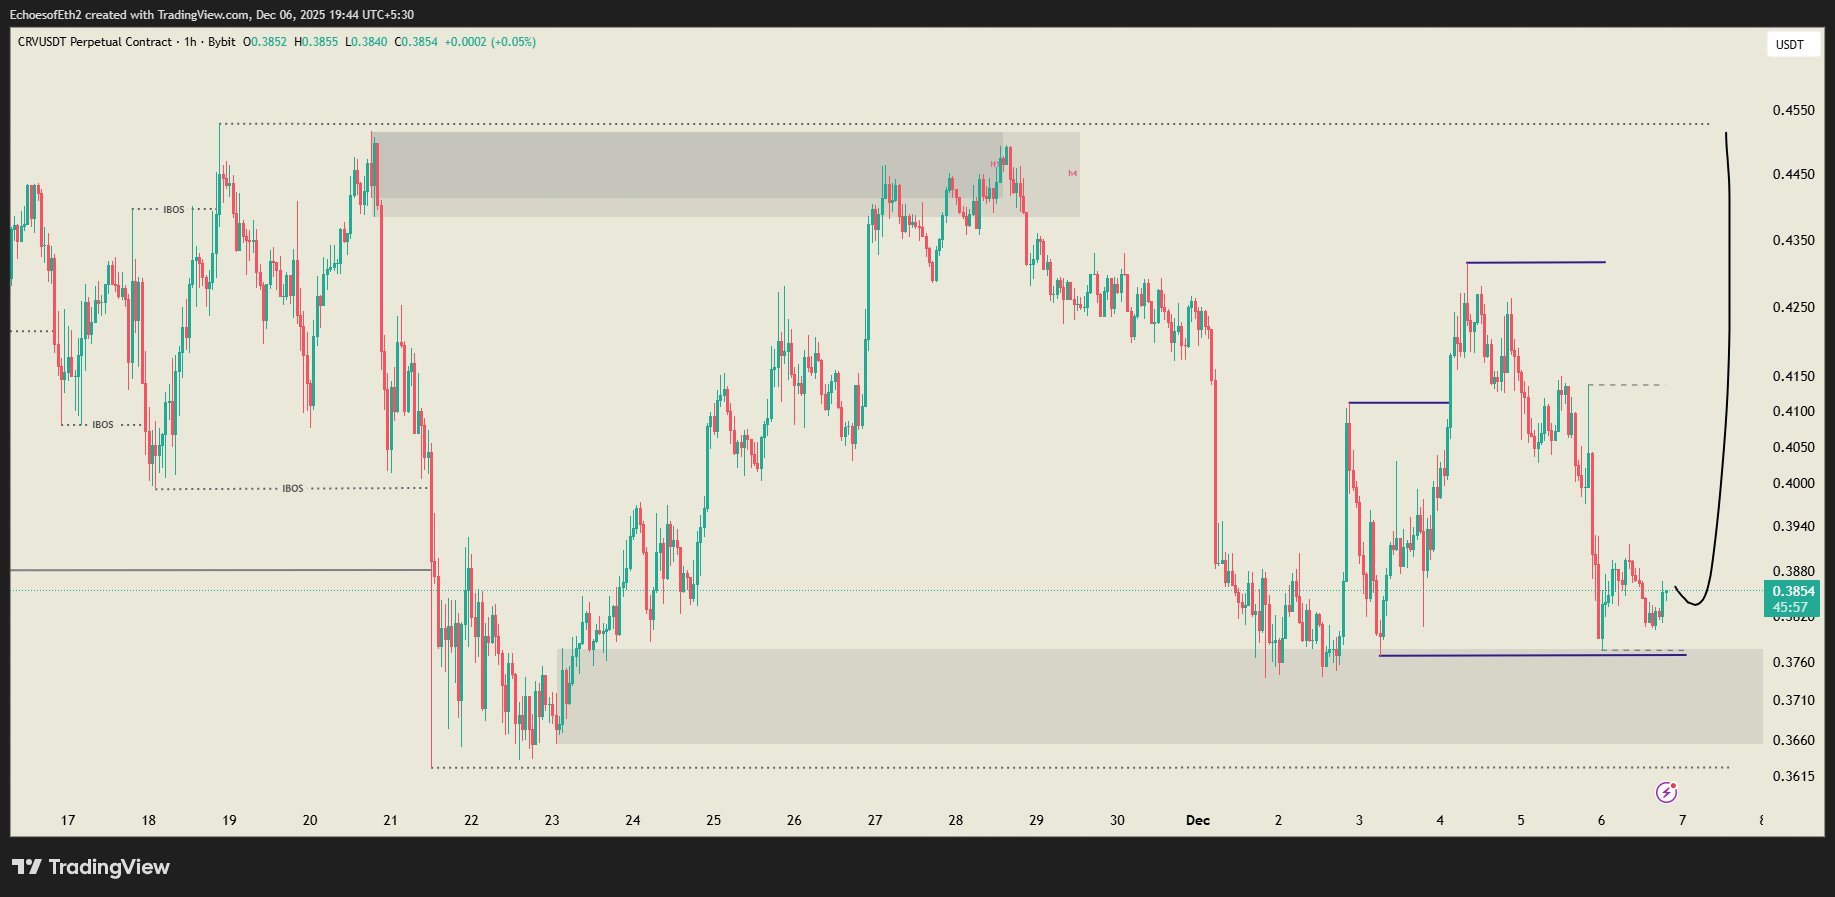
Task: Click the TradingView logo
Action: tap(91, 867)
